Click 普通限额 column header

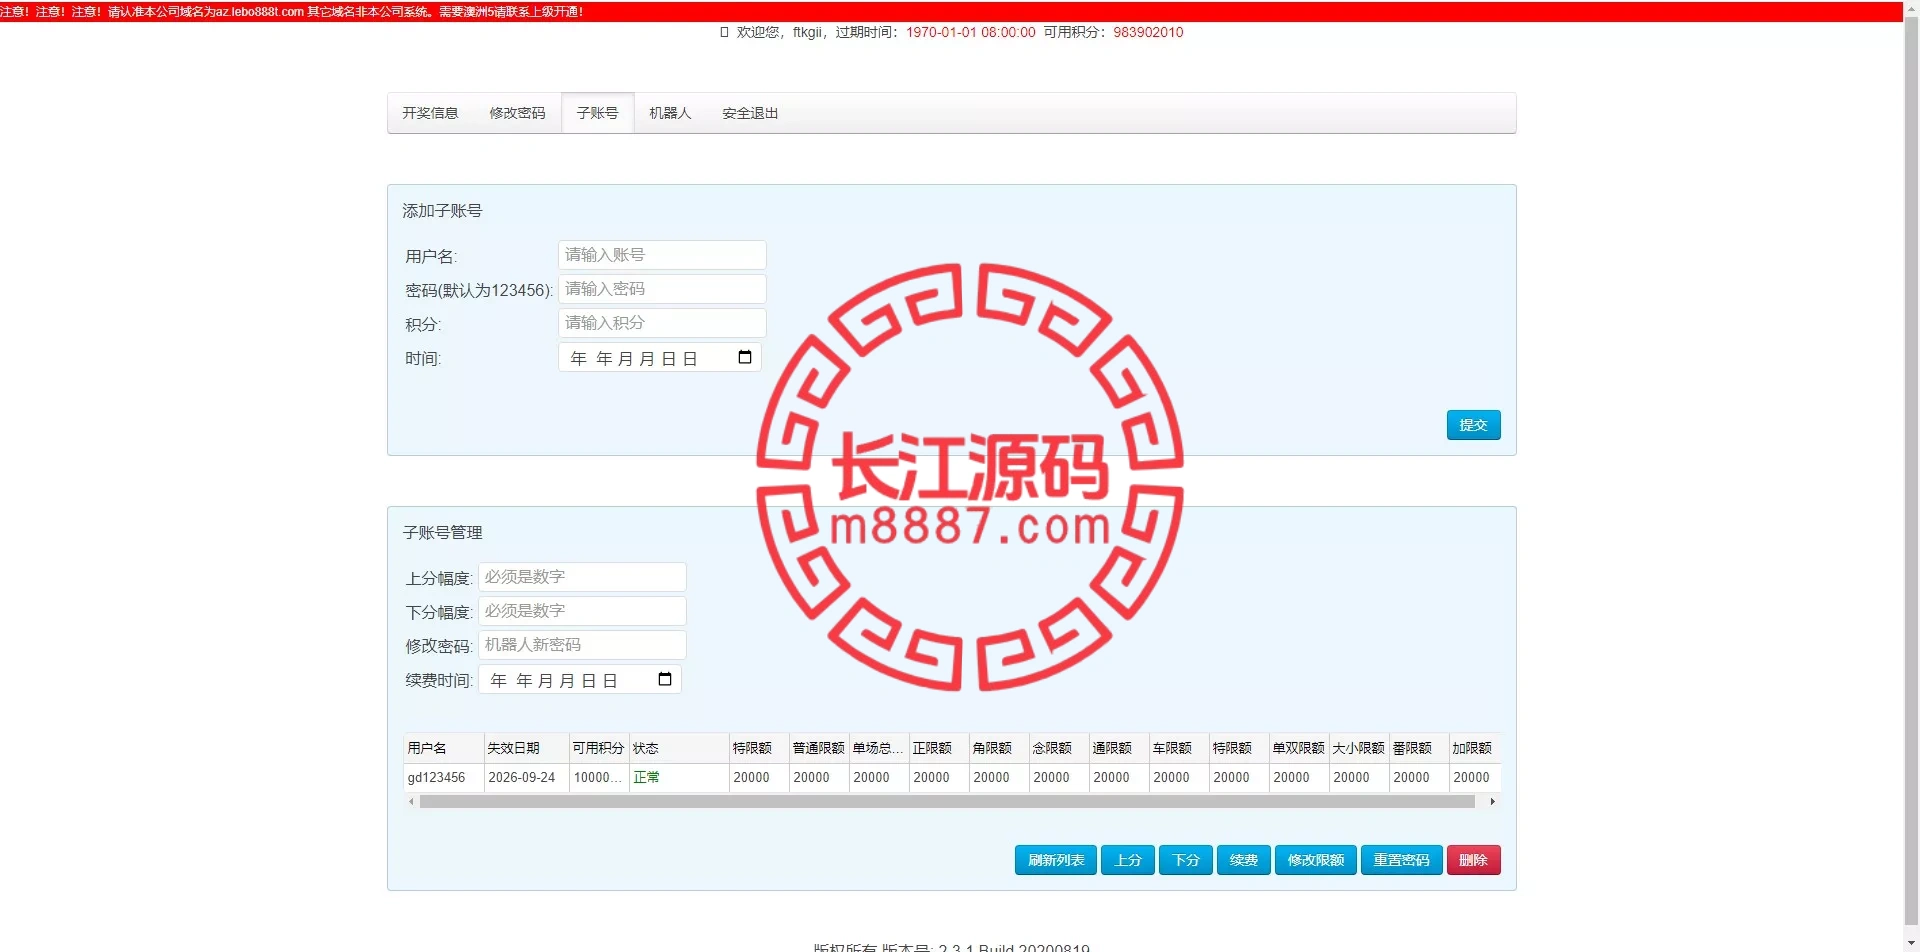pyautogui.click(x=819, y=748)
